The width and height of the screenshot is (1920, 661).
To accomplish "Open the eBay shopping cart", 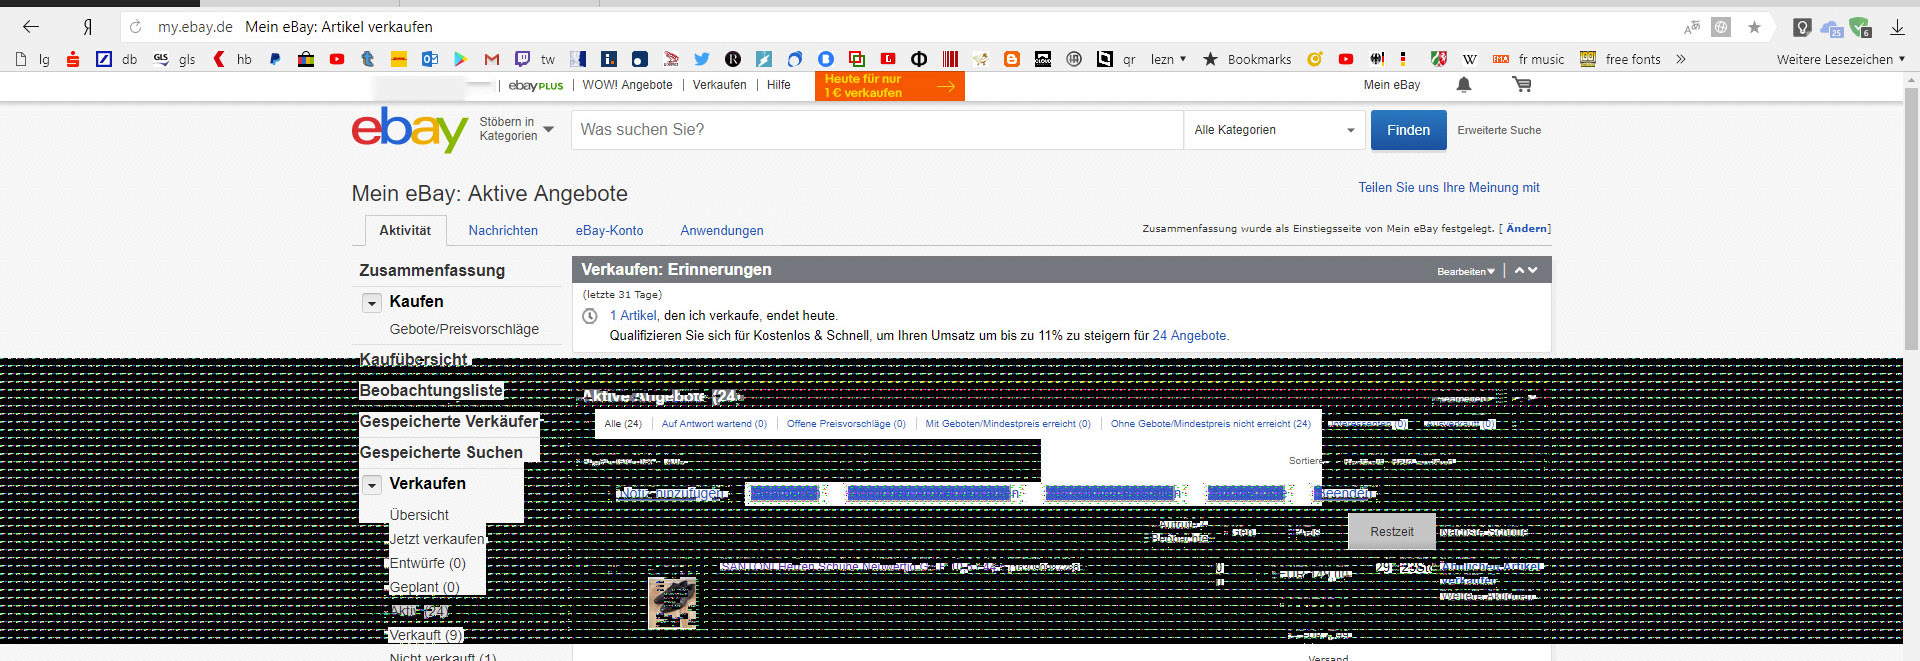I will pos(1522,85).
